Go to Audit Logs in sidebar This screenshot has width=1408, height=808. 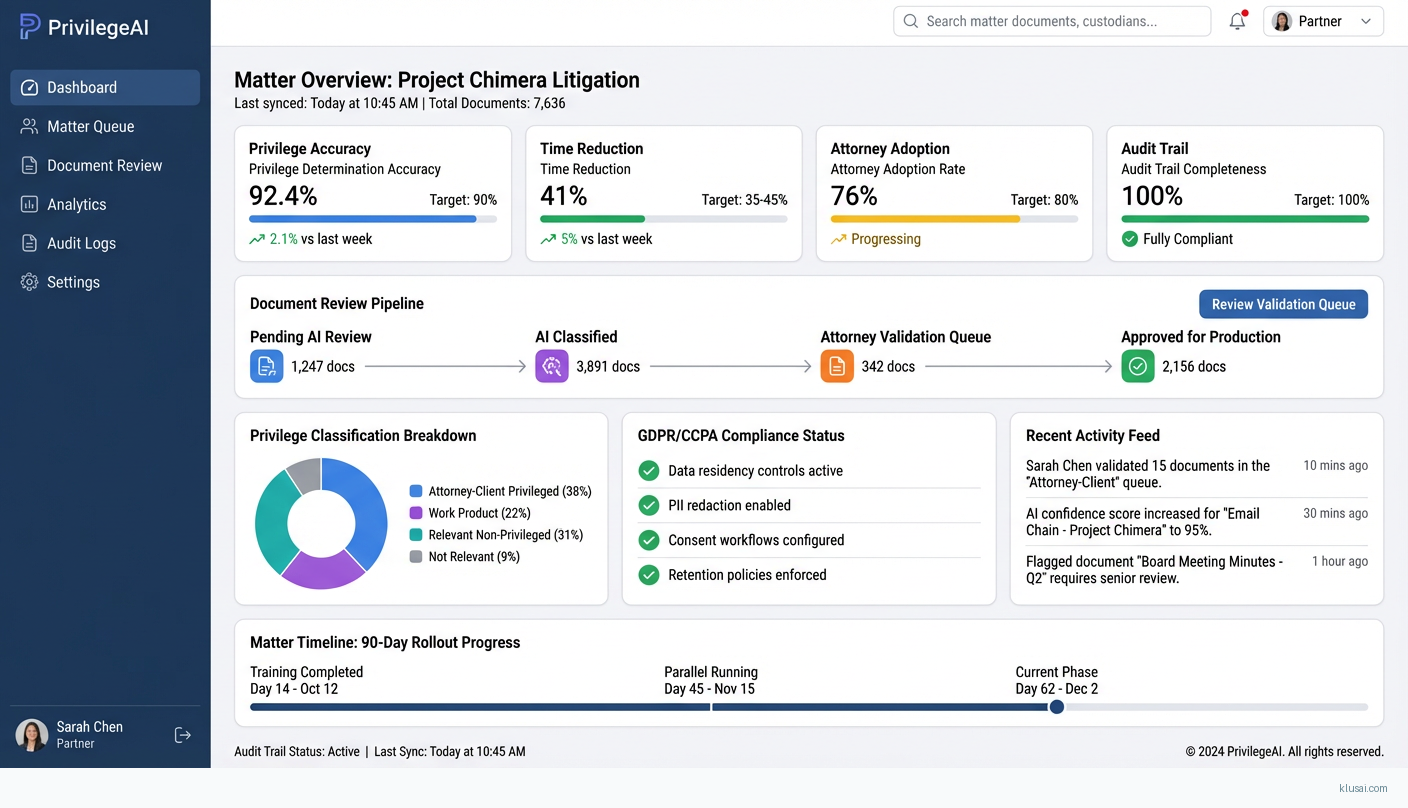click(x=81, y=243)
